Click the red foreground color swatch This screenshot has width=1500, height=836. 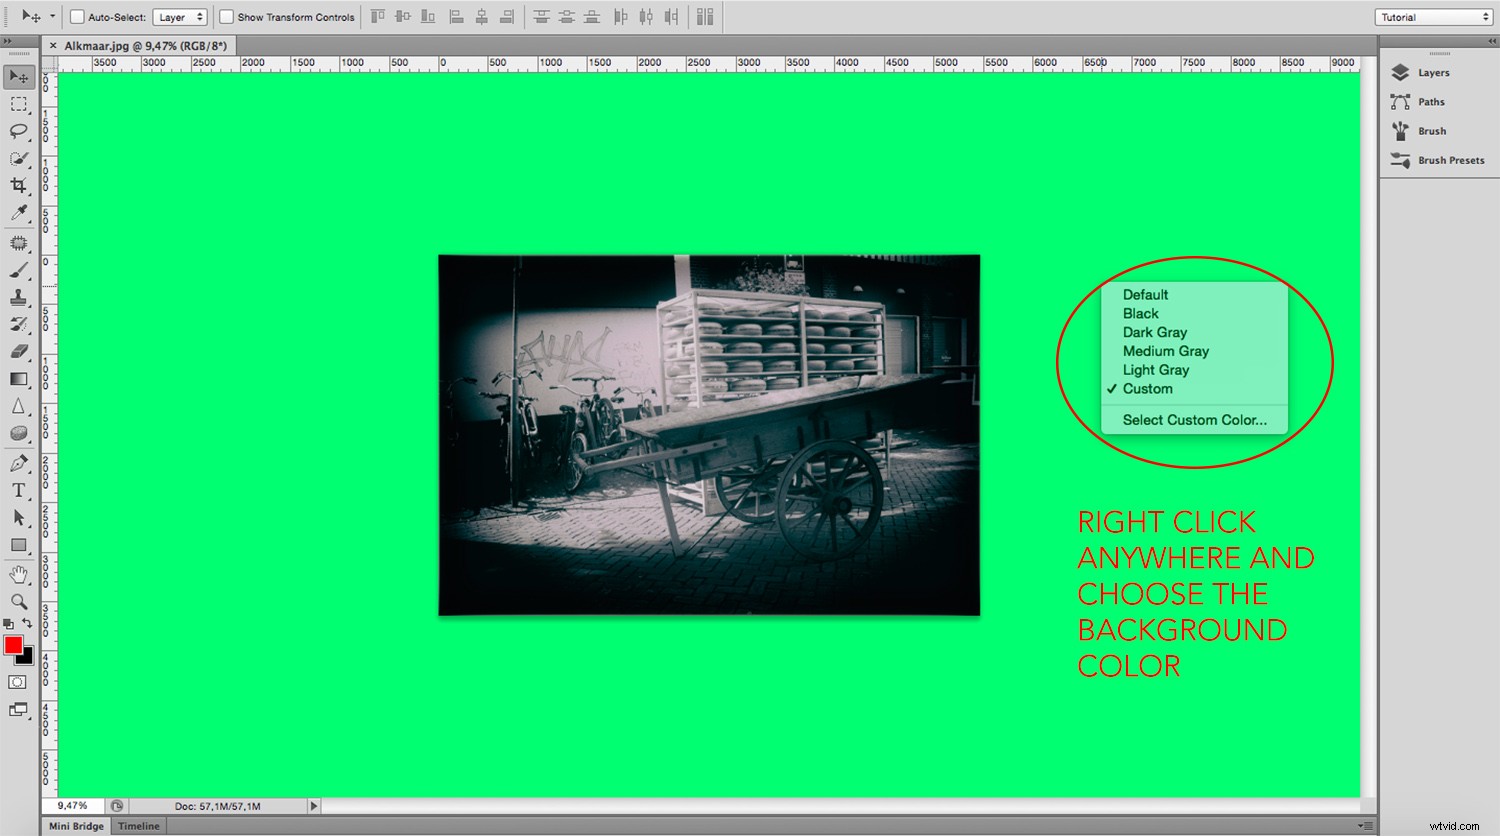(14, 646)
